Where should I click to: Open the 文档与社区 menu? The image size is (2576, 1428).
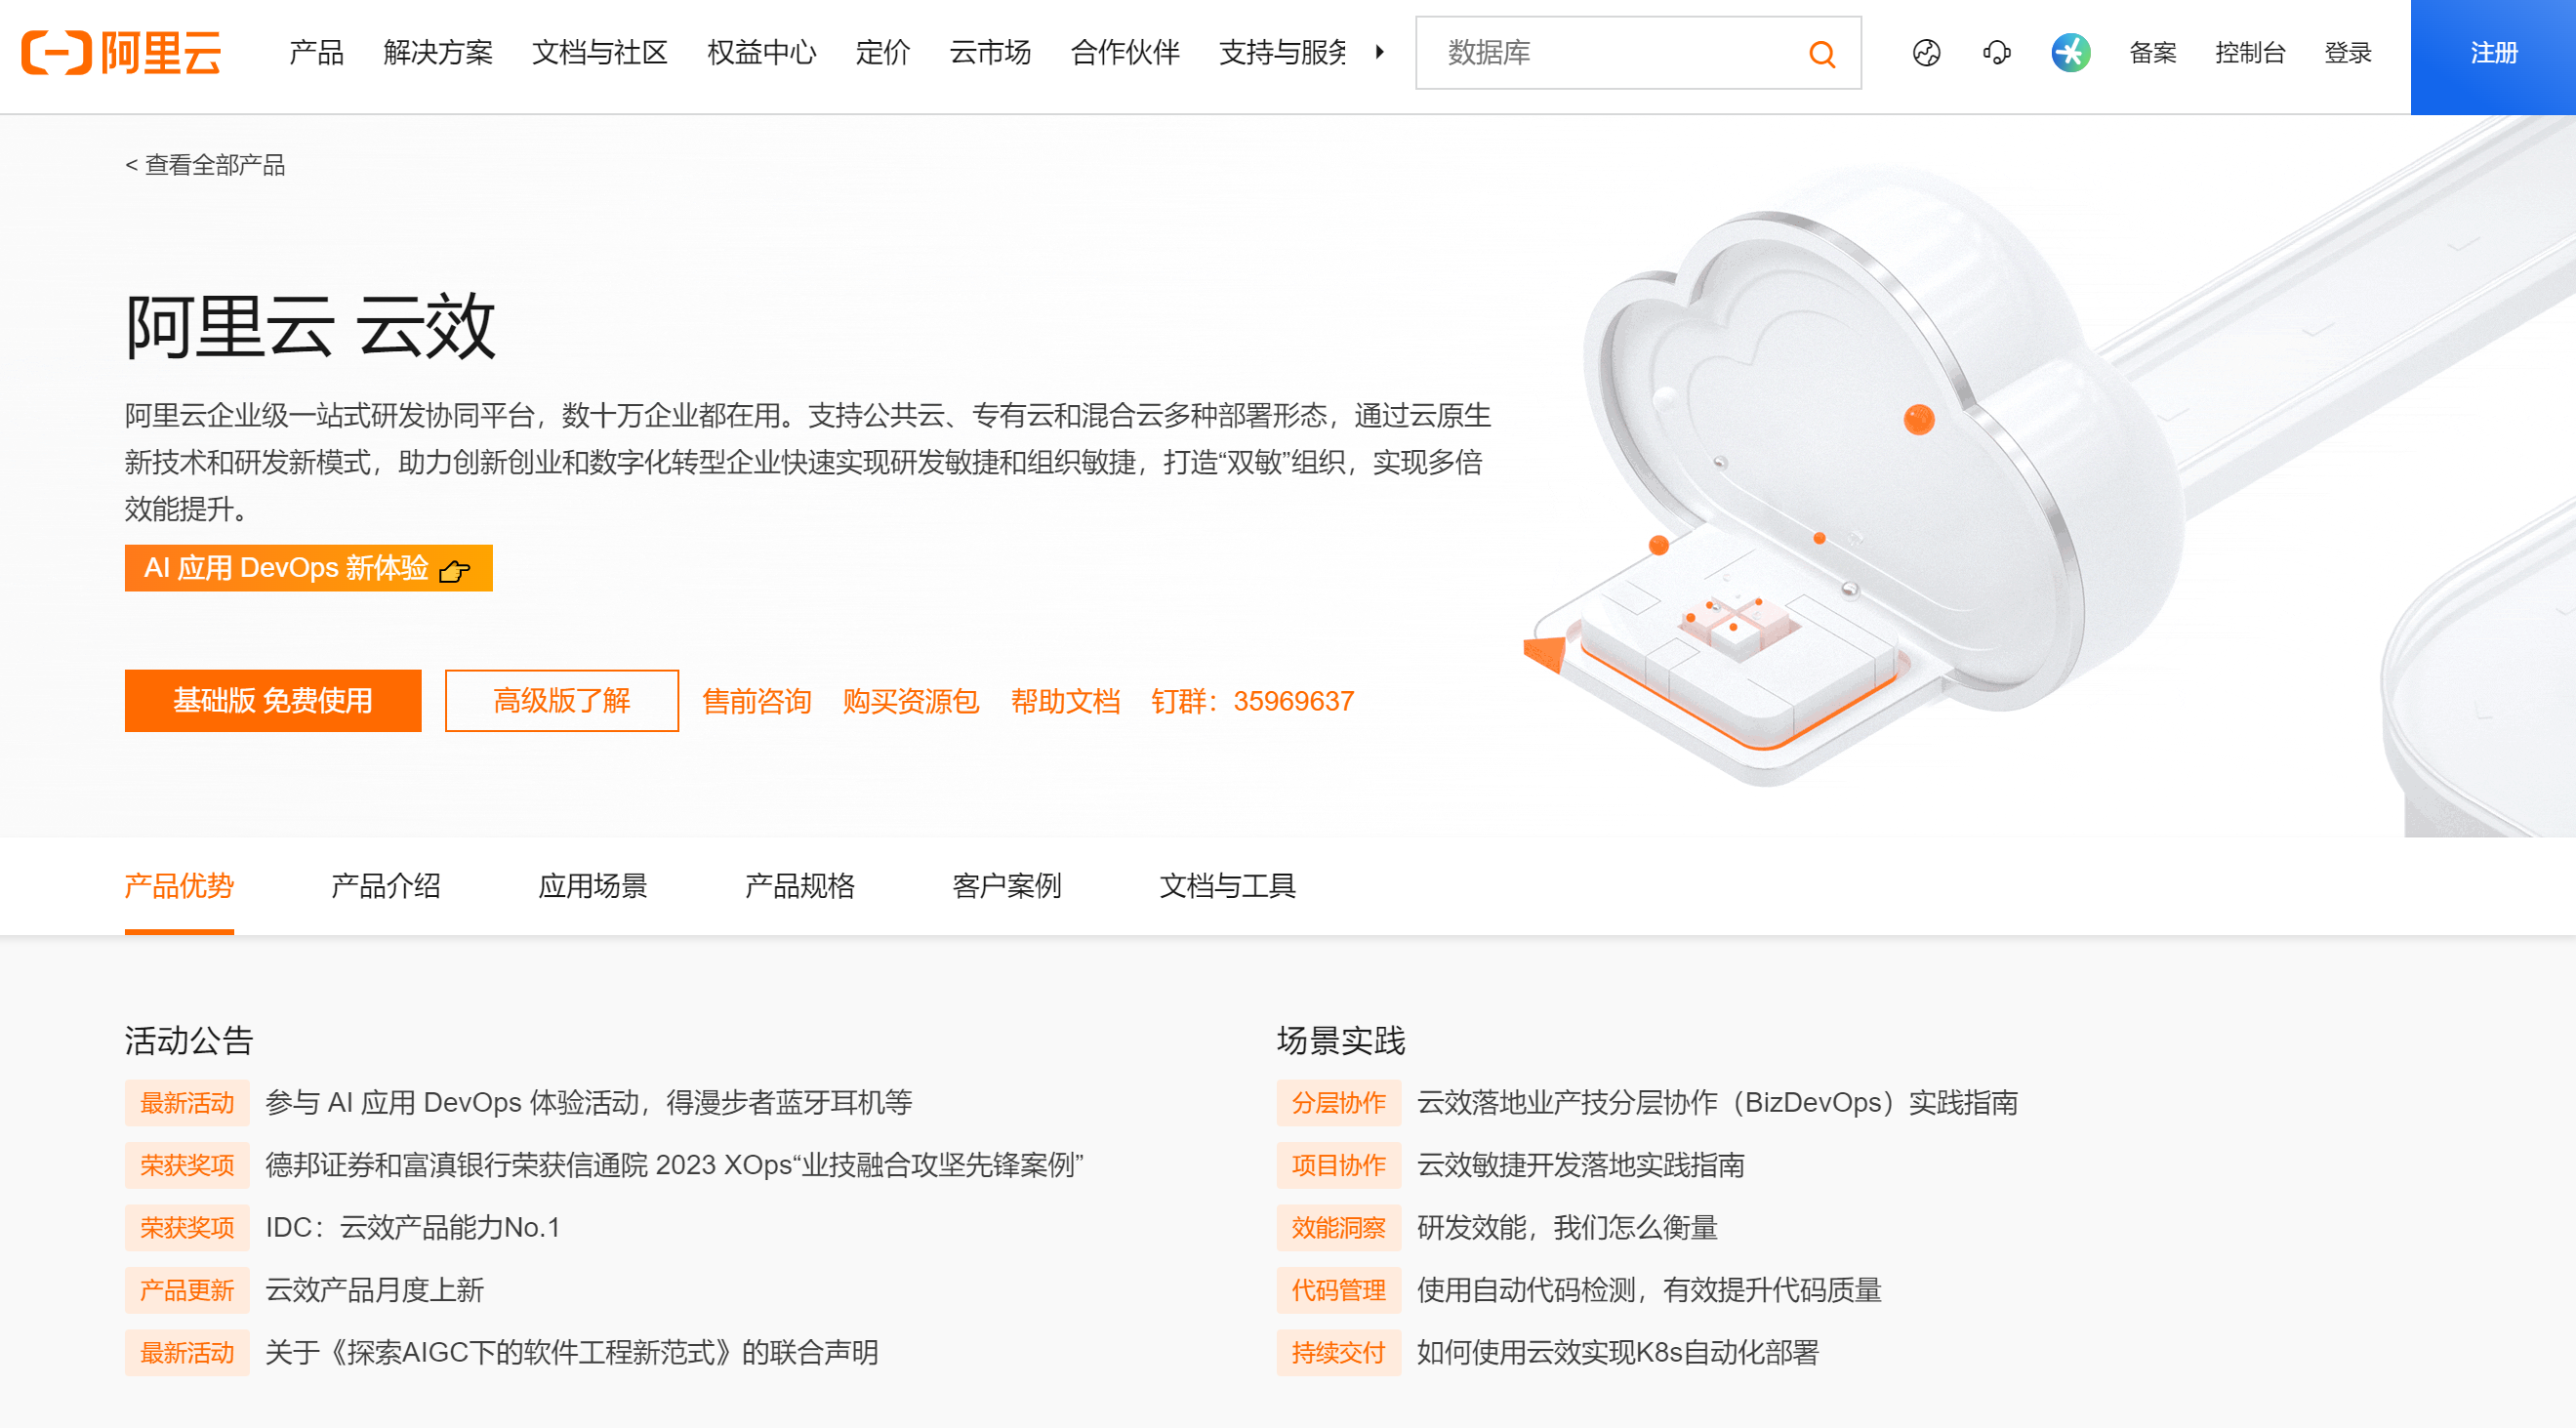(600, 52)
